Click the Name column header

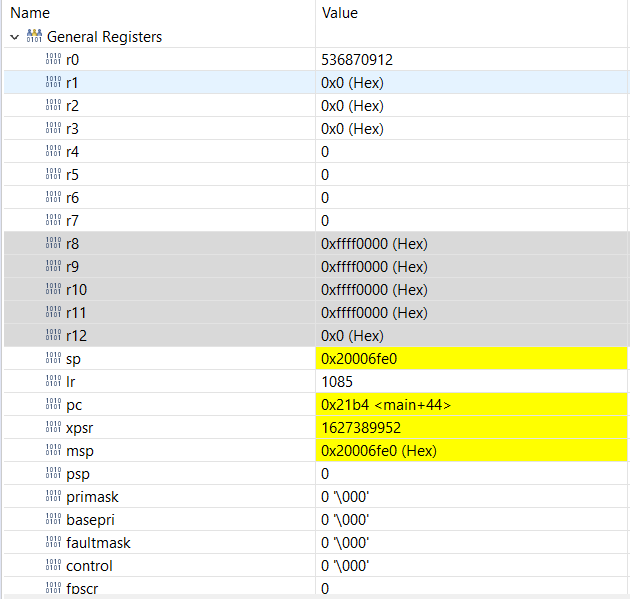point(30,13)
